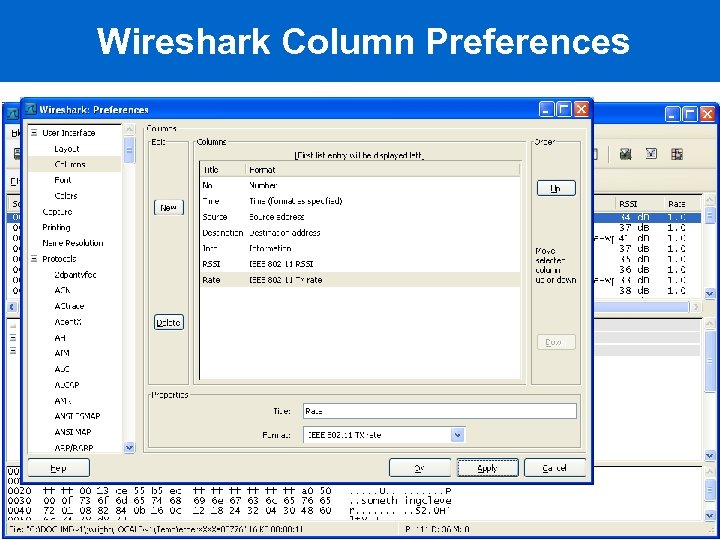Click the packet list scrollbar down arrow

710,292
